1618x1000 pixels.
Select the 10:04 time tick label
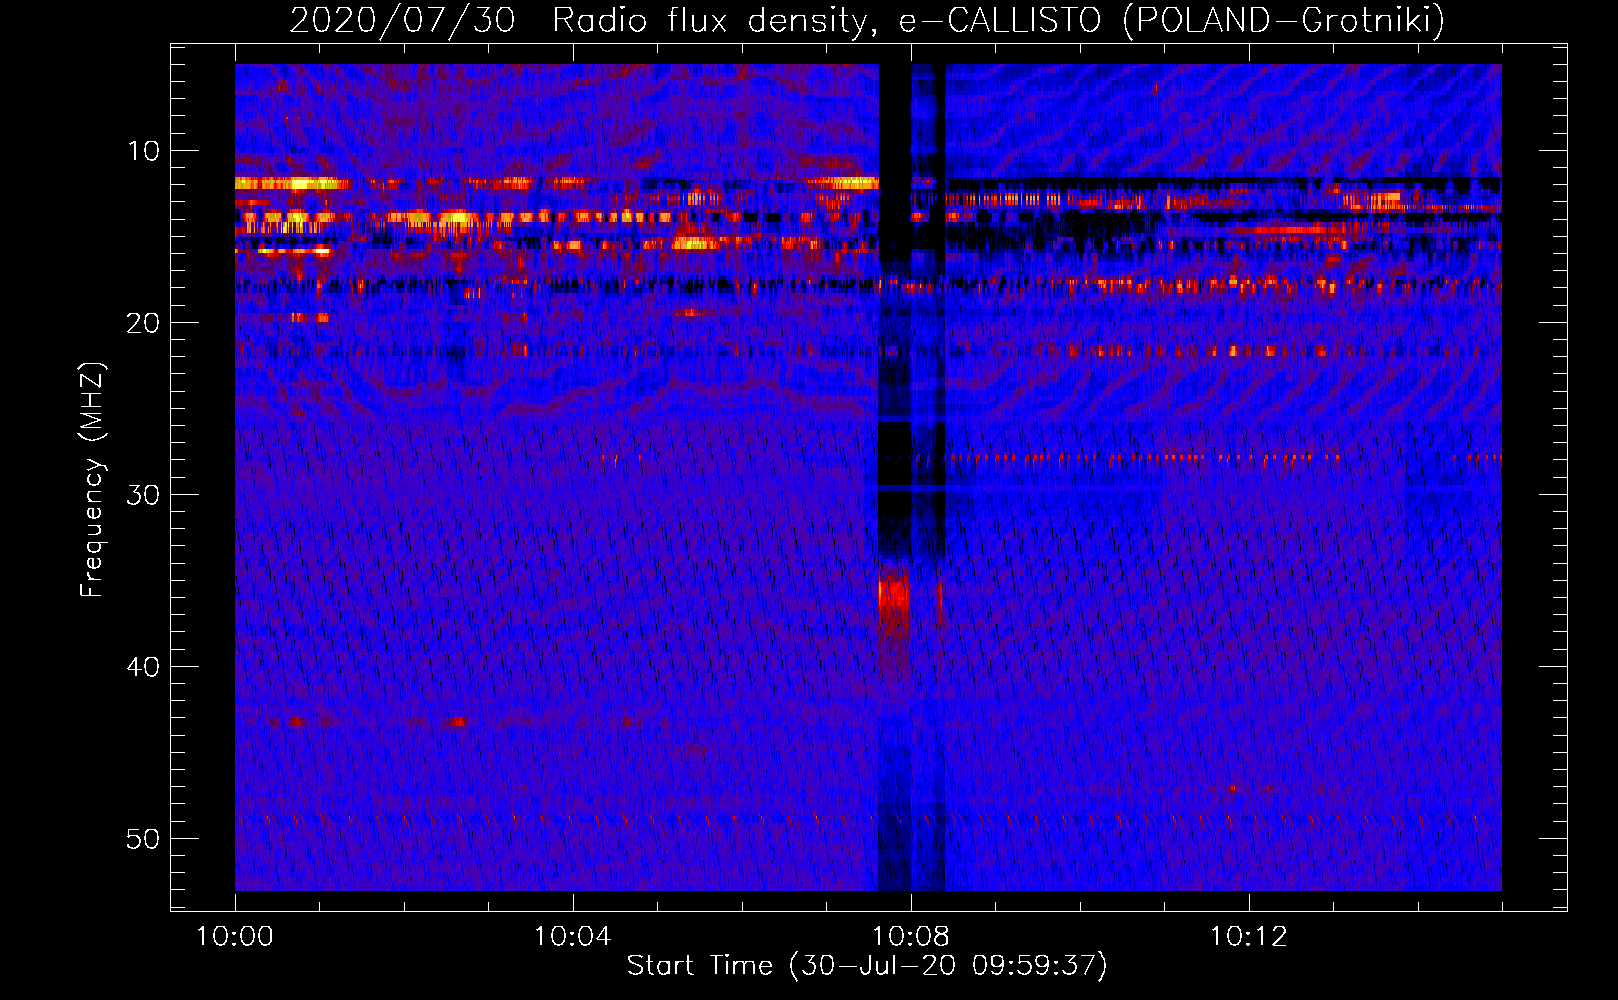pos(572,937)
